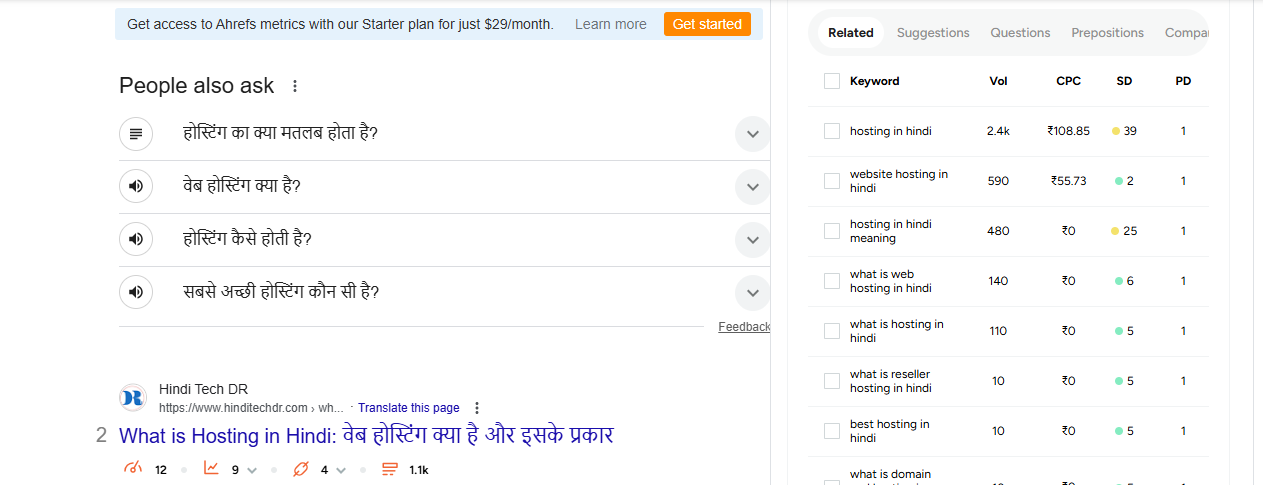Open dropdown arrow beside metric value 9
Screen dimensions: 1263x485
tap(251, 470)
